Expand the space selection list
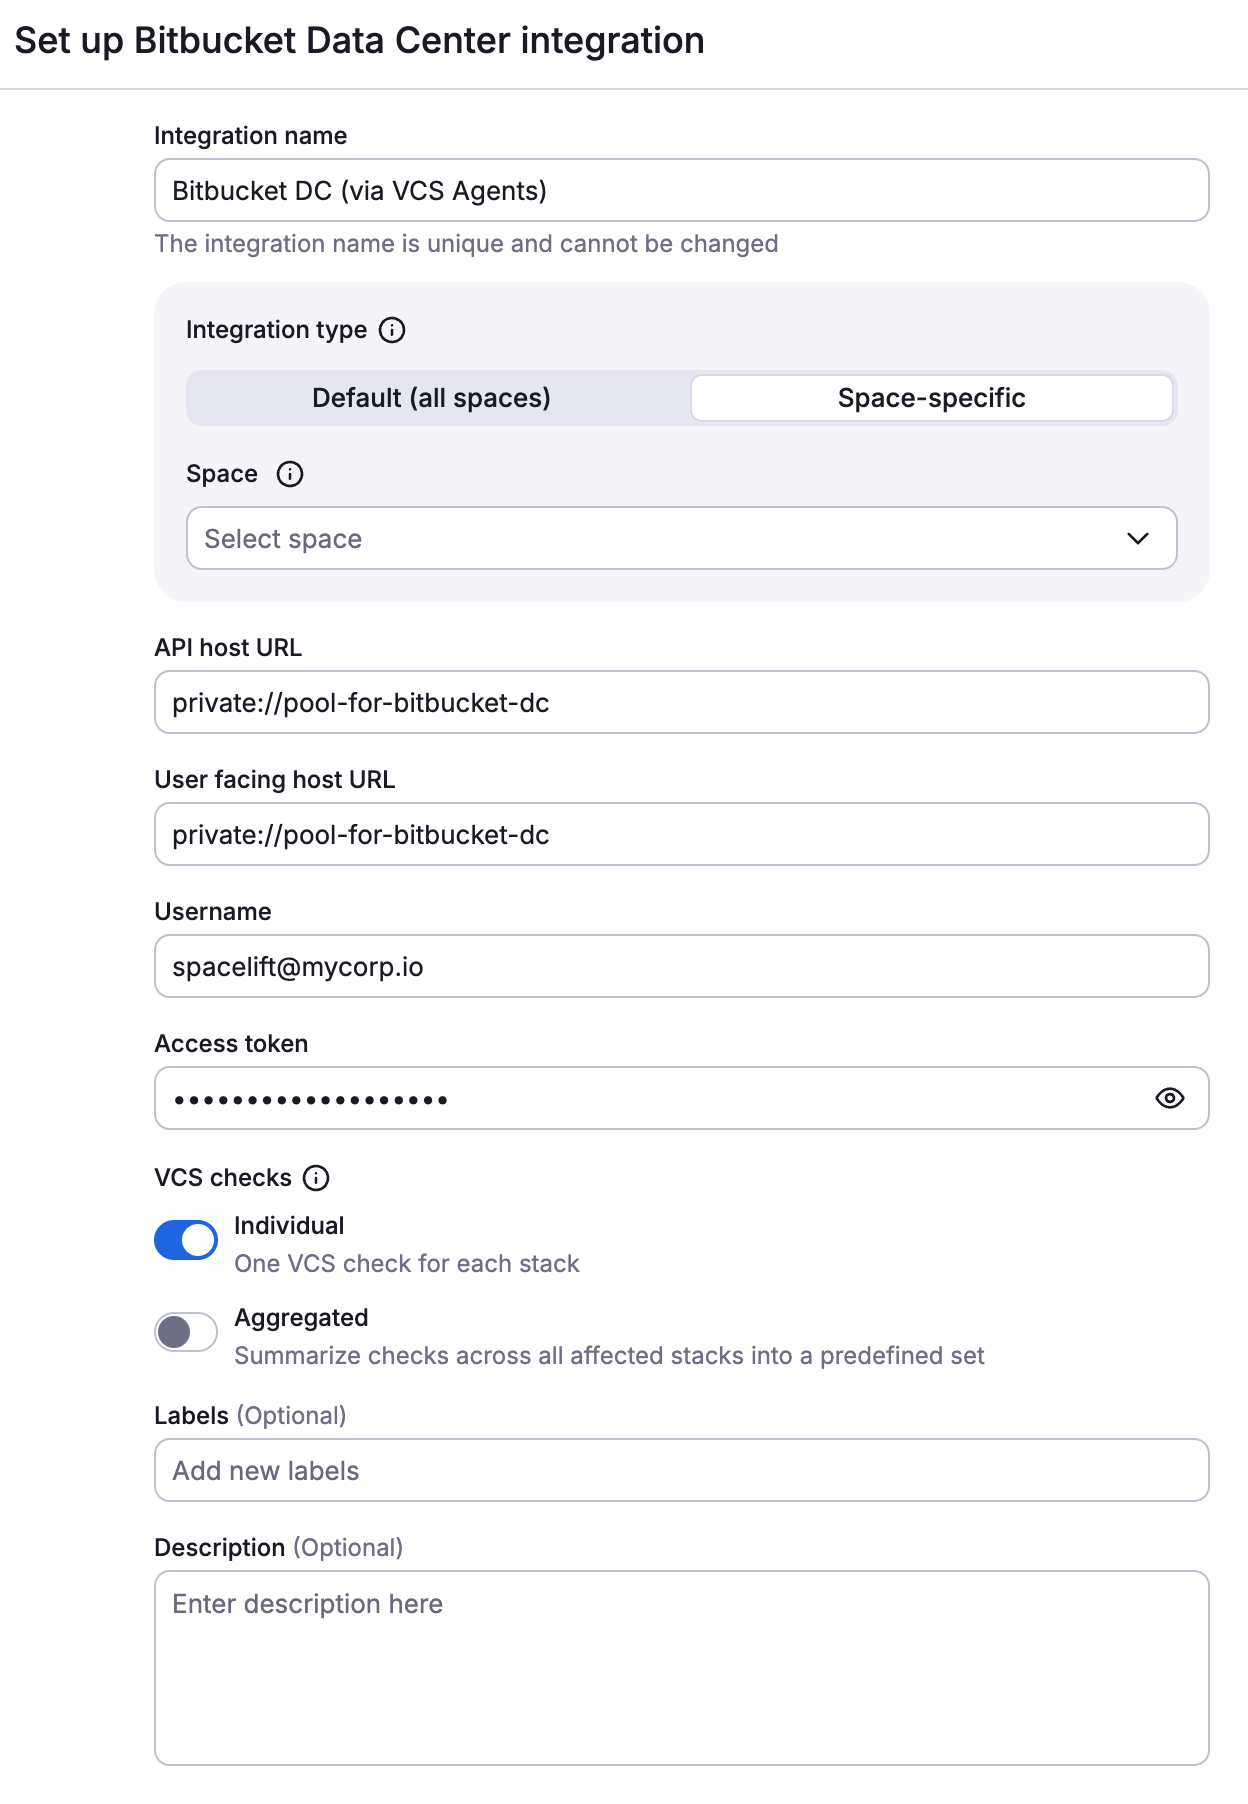This screenshot has width=1248, height=1804. click(682, 539)
